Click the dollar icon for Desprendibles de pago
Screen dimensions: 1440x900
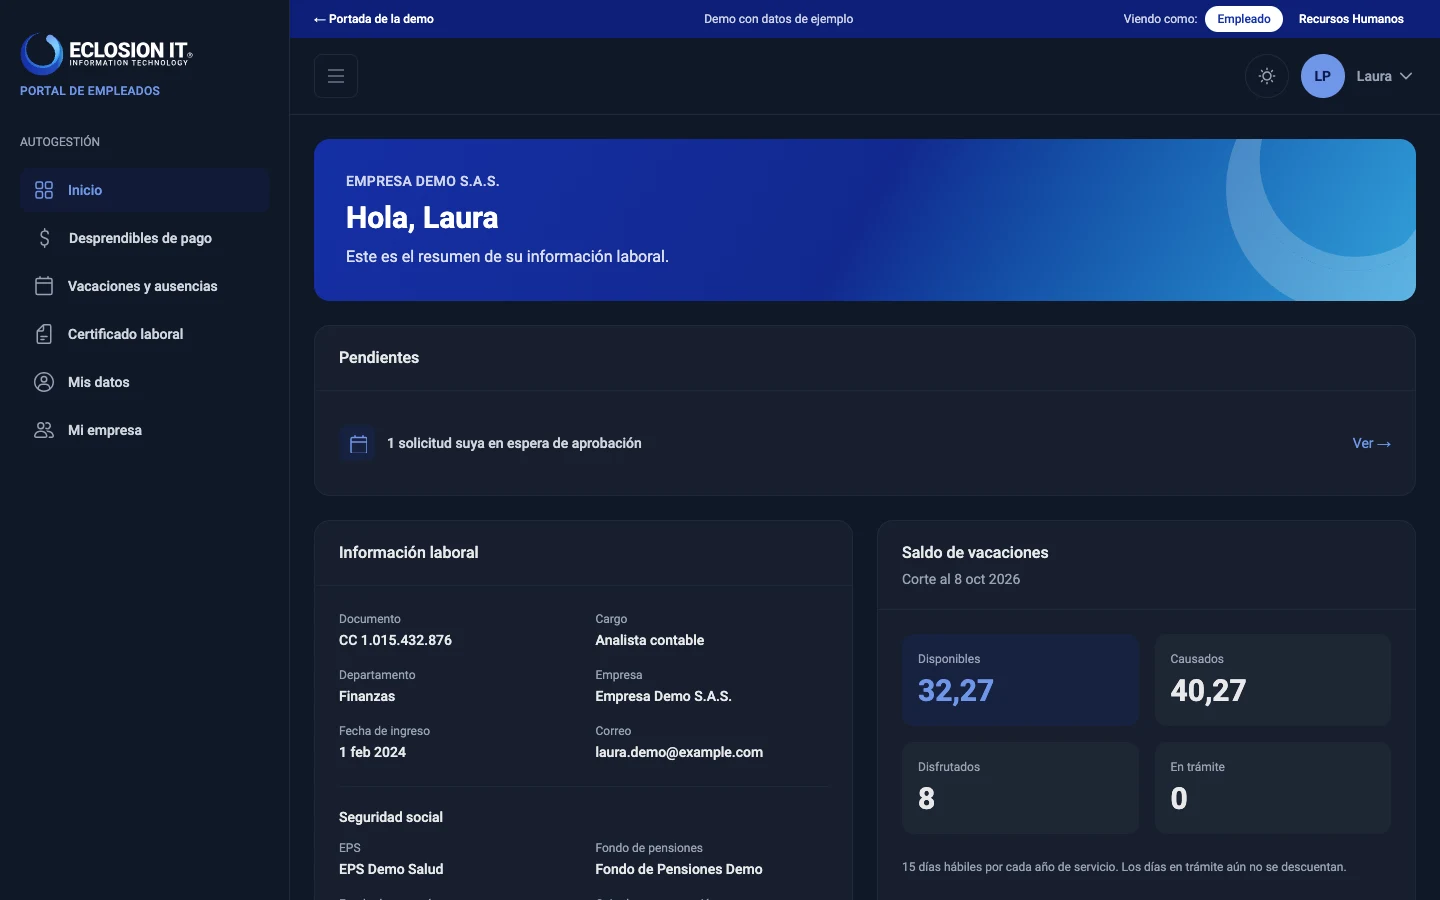point(44,238)
